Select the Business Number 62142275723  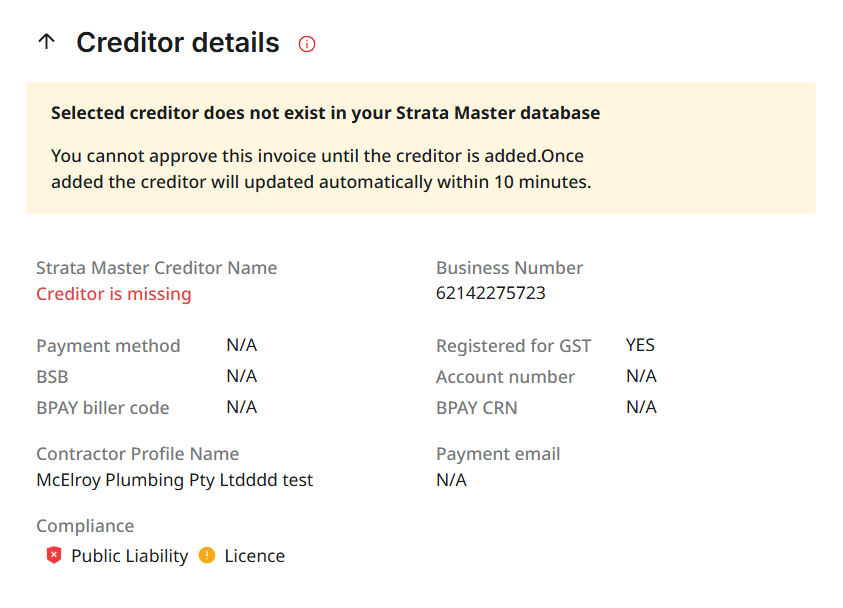[489, 293]
